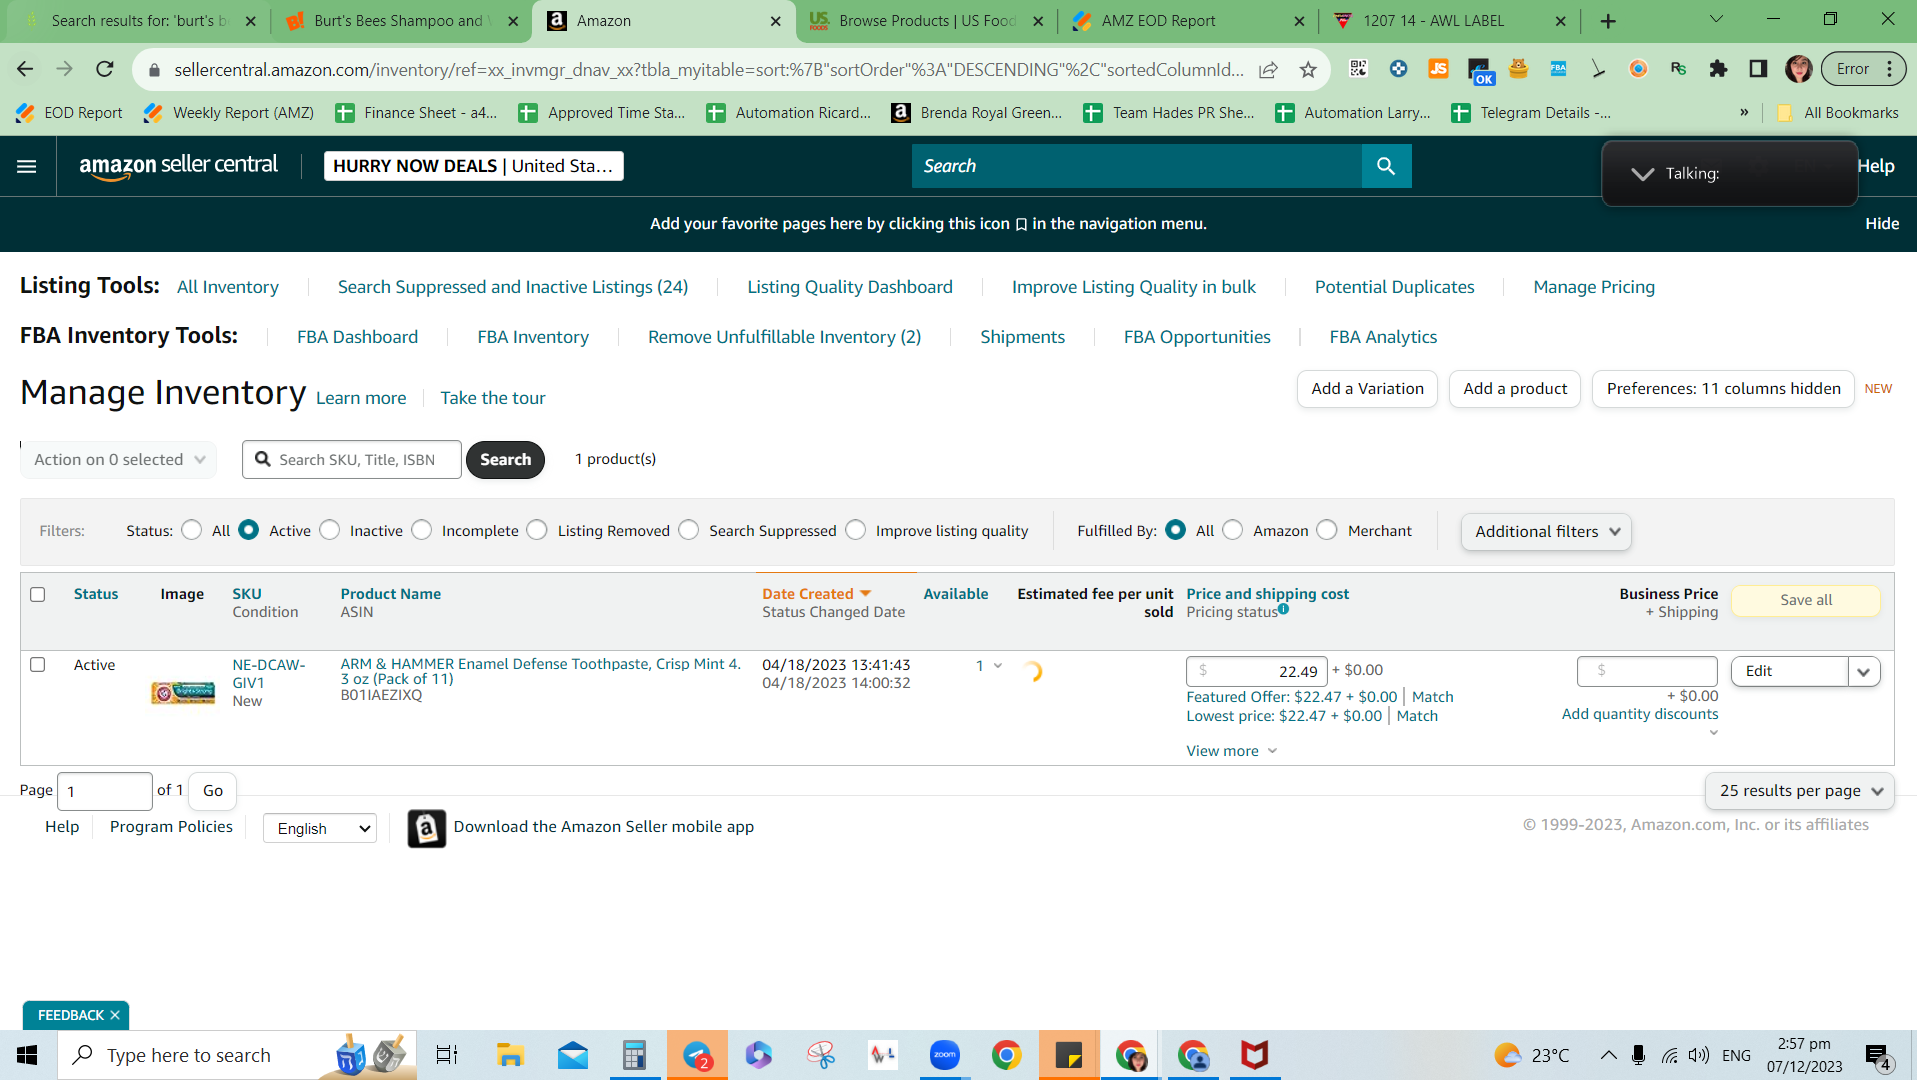Dismiss the FEEDBACK tab with its X
Viewport: 1917px width, 1080px height.
[115, 1015]
